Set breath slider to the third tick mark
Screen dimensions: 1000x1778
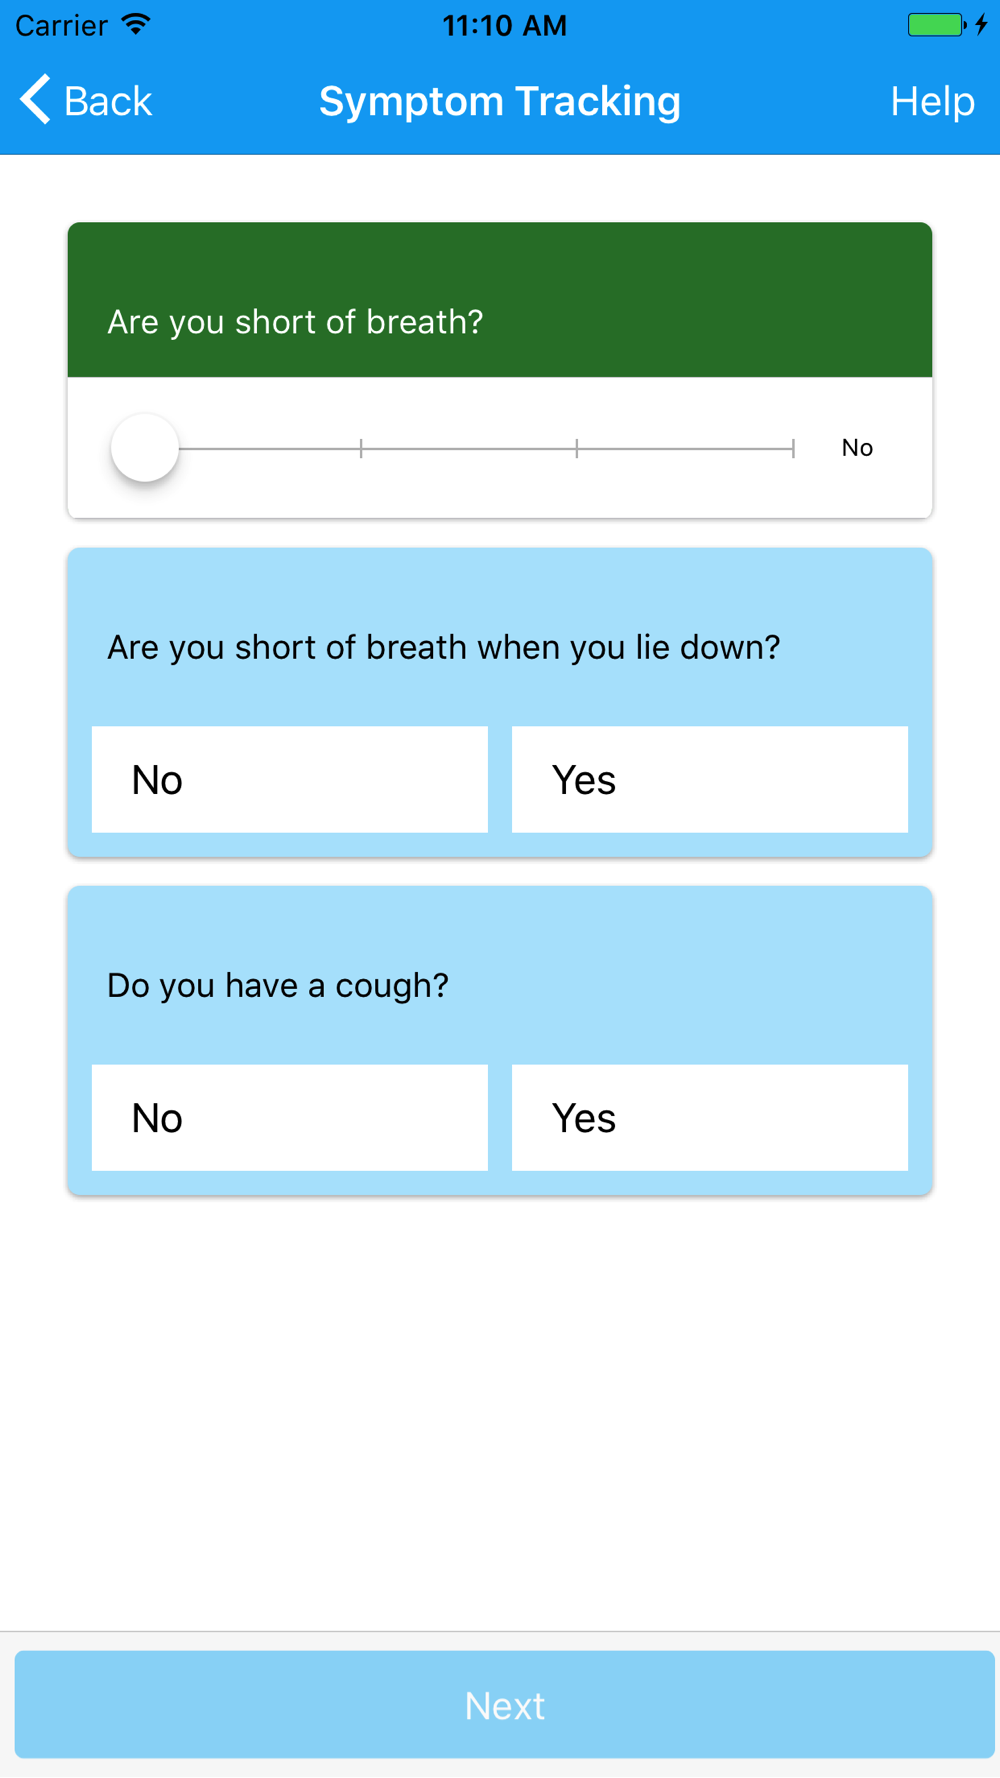pos(577,448)
